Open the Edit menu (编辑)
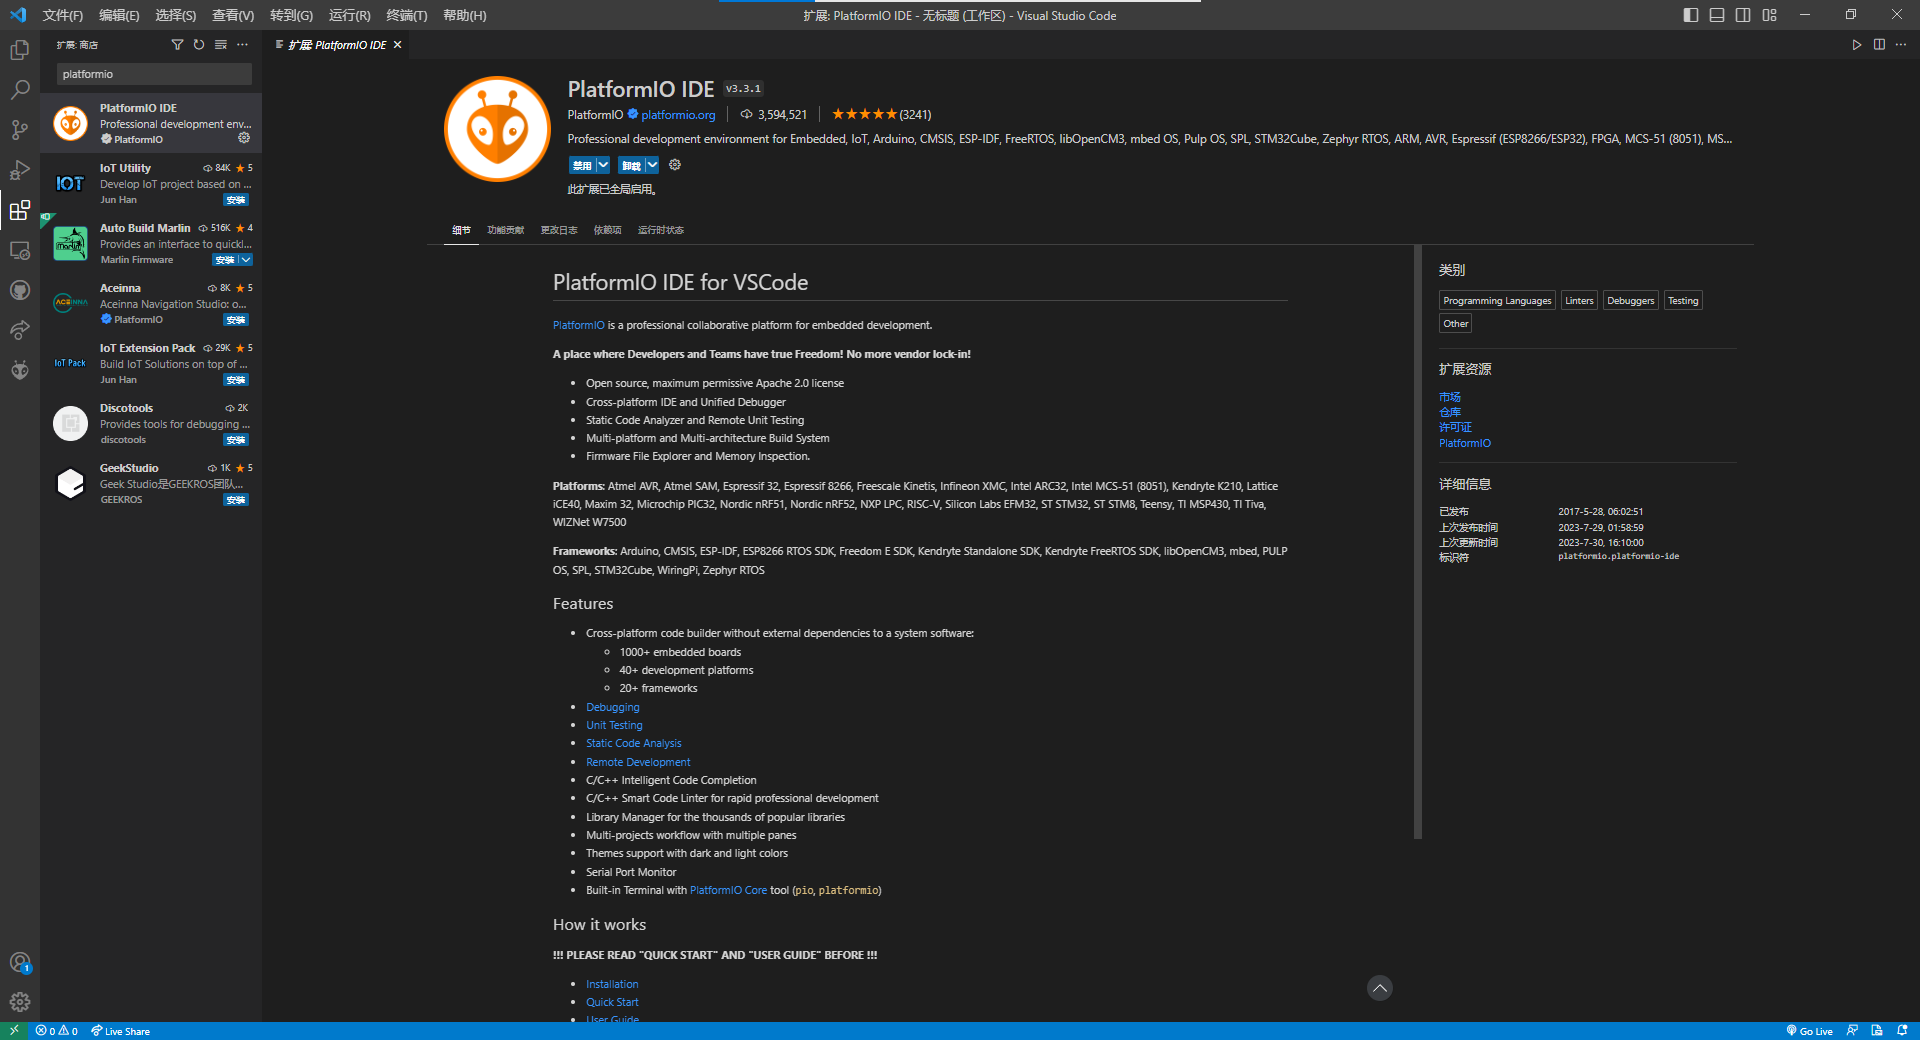 click(x=119, y=15)
